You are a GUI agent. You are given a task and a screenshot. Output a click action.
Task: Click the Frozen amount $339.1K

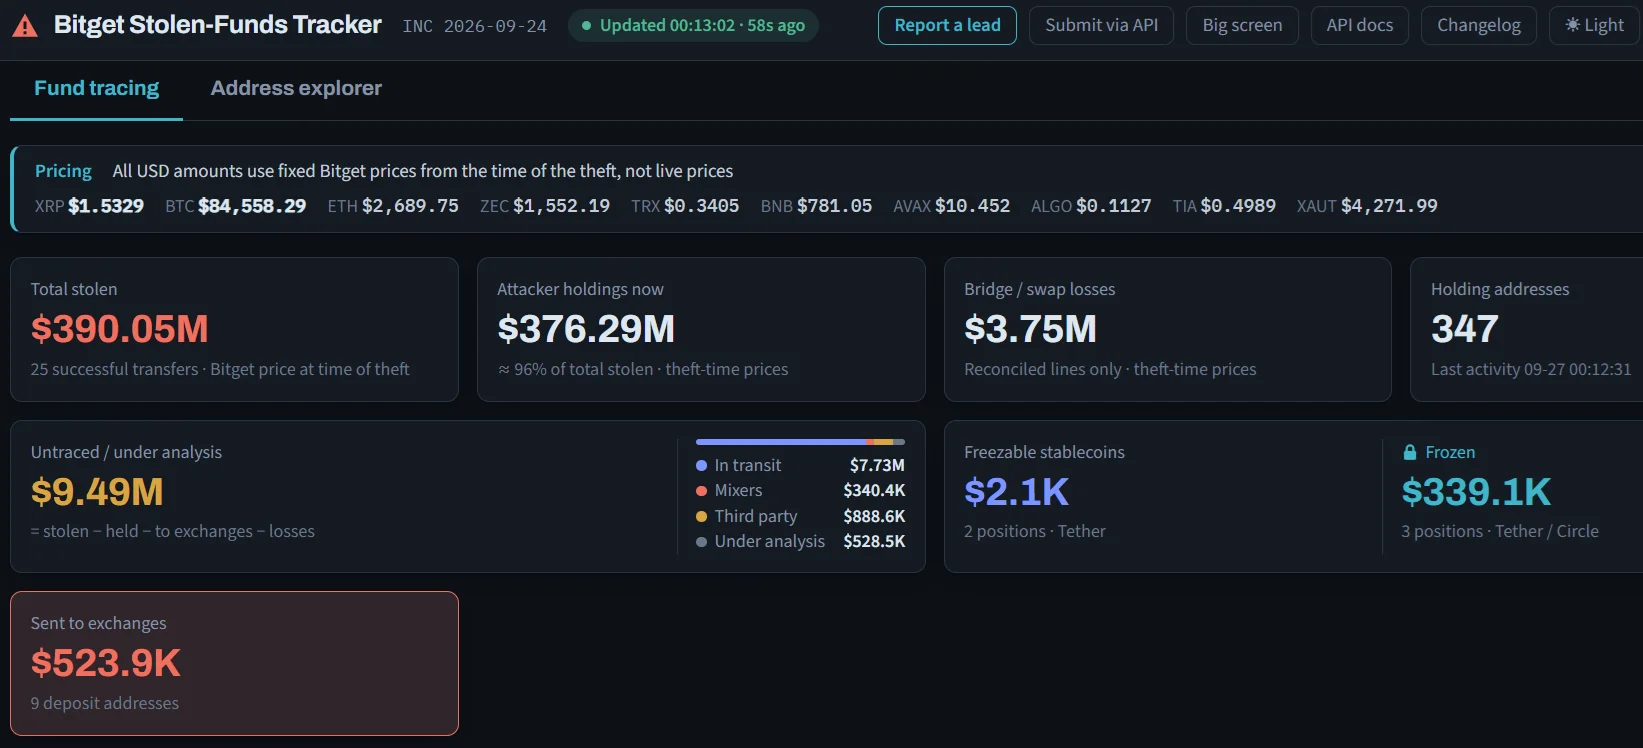pyautogui.click(x=1476, y=492)
